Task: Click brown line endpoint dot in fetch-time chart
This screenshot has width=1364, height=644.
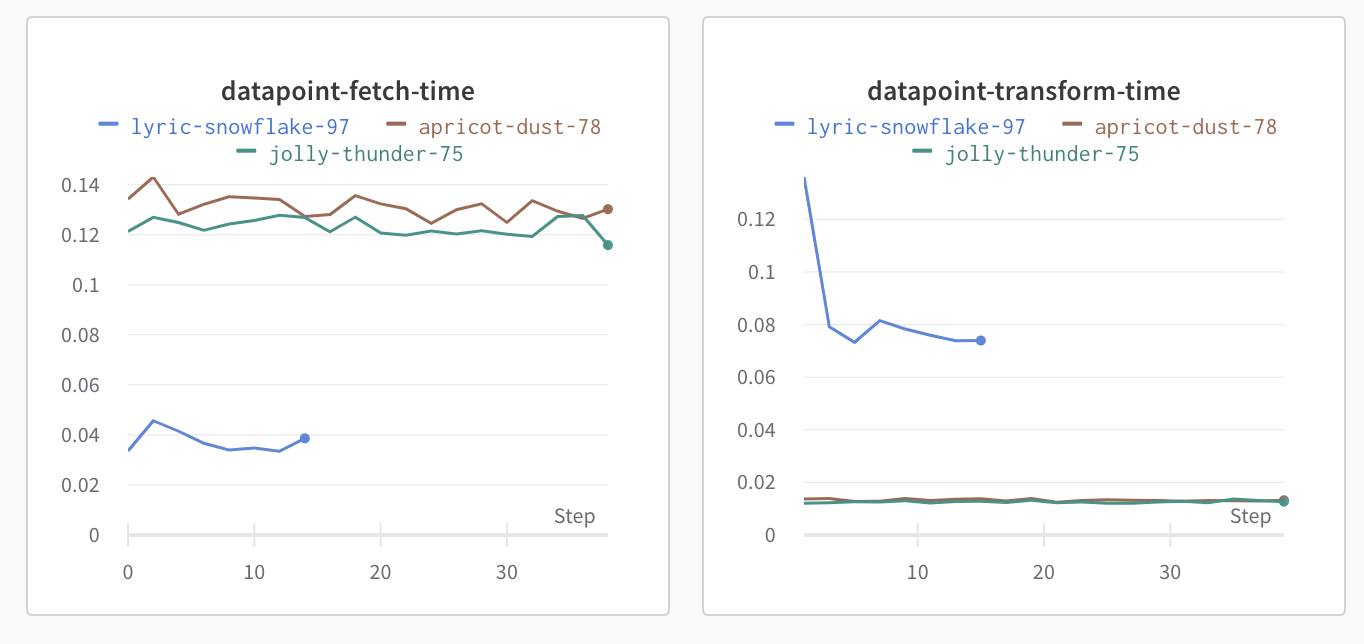Action: tap(607, 209)
